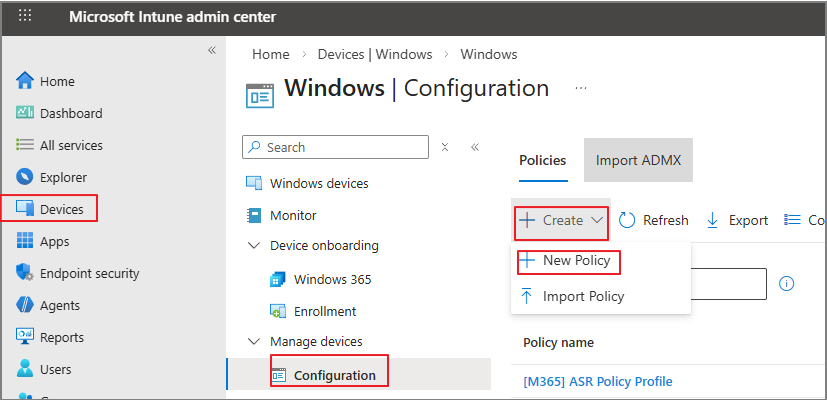Click the Microsoft Intune admin center title
This screenshot has height=400, width=827.
click(172, 17)
